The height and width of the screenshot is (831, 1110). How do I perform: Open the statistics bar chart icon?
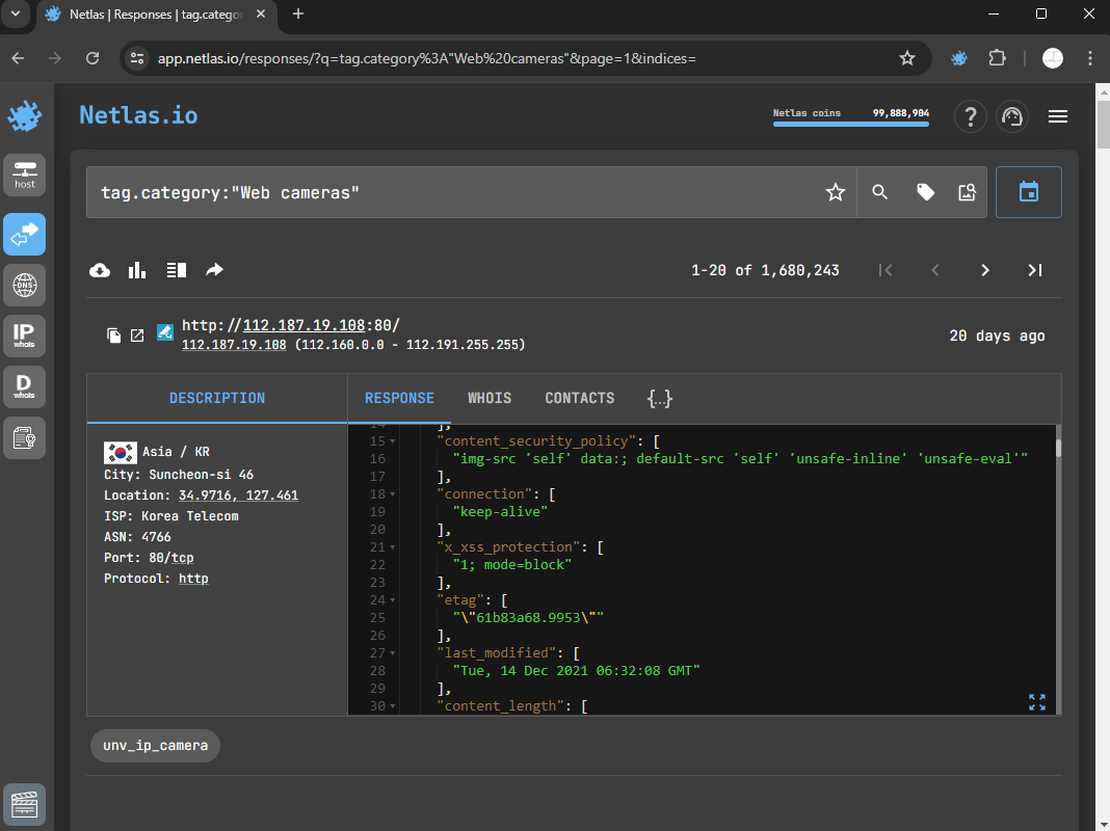pyautogui.click(x=137, y=270)
